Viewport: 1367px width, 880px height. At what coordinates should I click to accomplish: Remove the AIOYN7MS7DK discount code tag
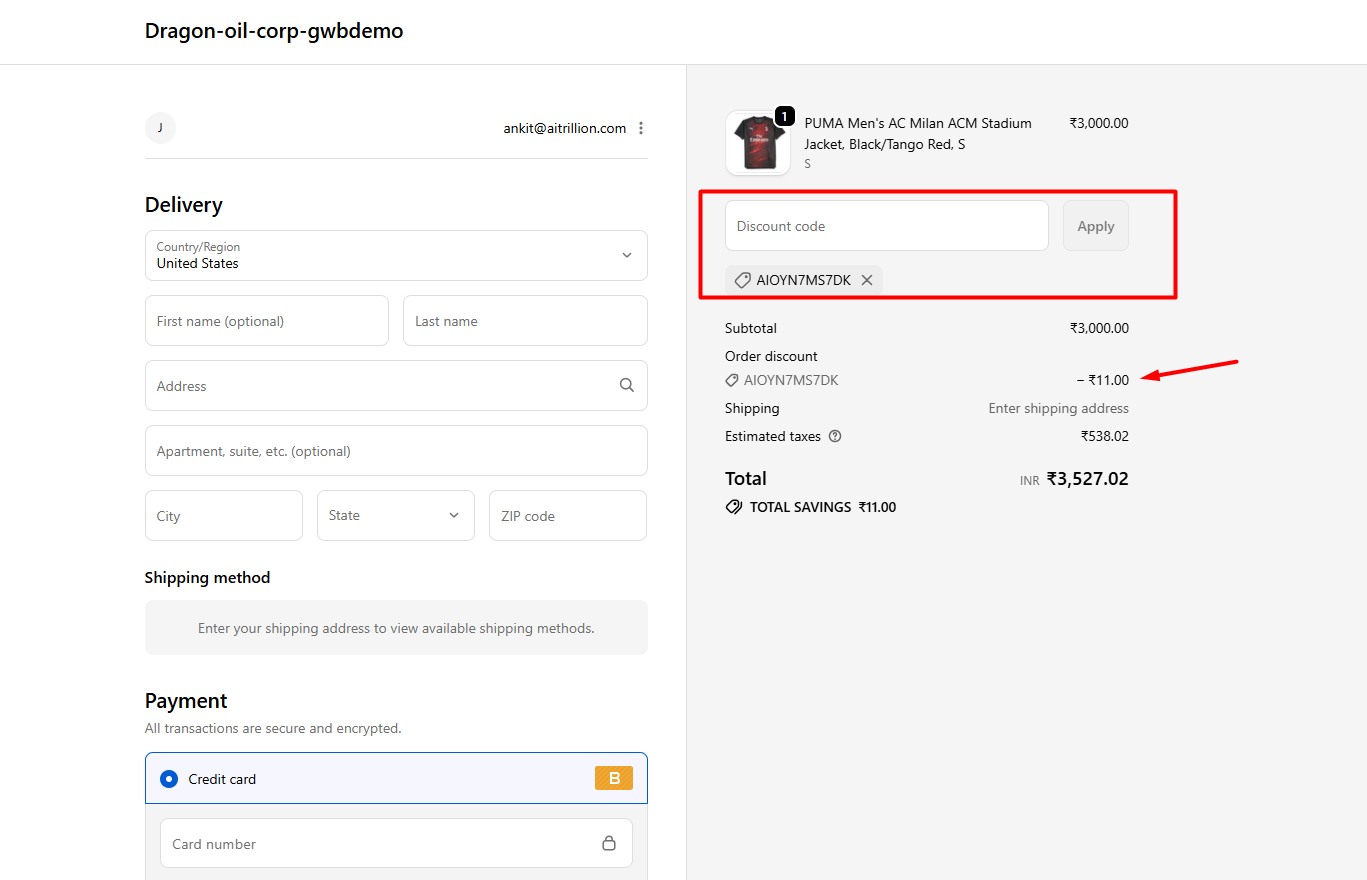pos(867,280)
